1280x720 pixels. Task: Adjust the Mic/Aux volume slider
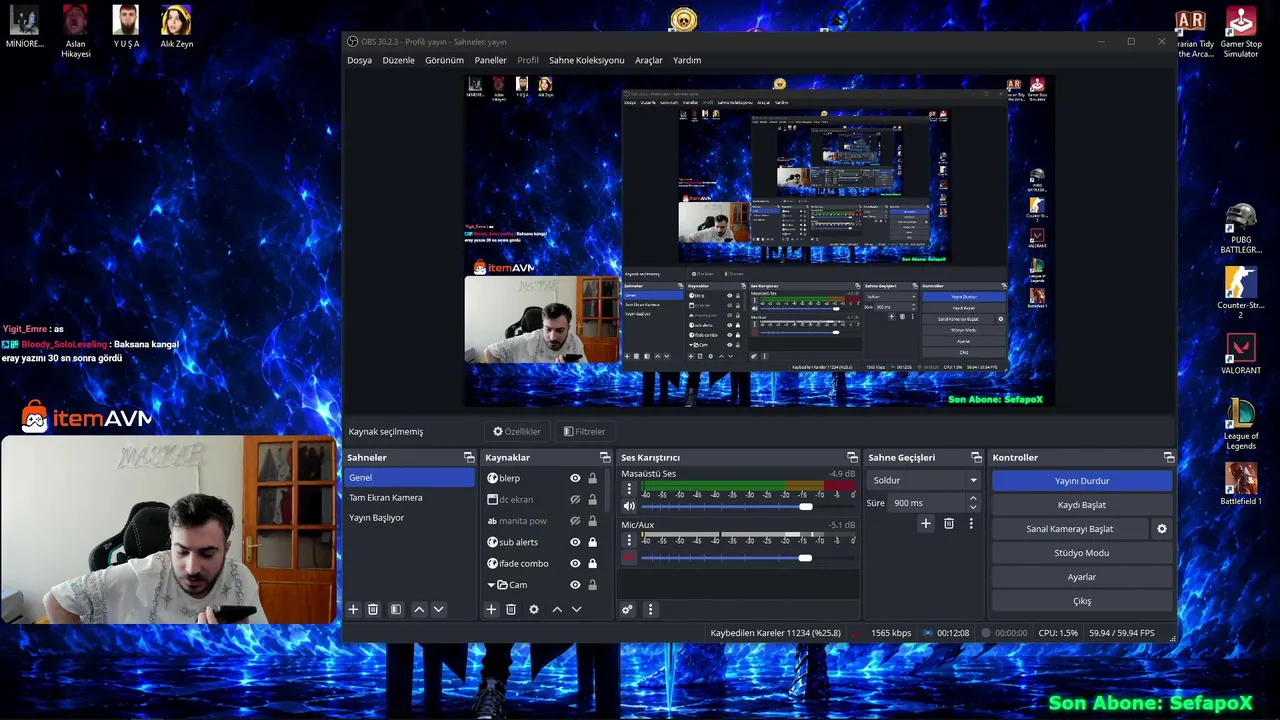pos(748,557)
